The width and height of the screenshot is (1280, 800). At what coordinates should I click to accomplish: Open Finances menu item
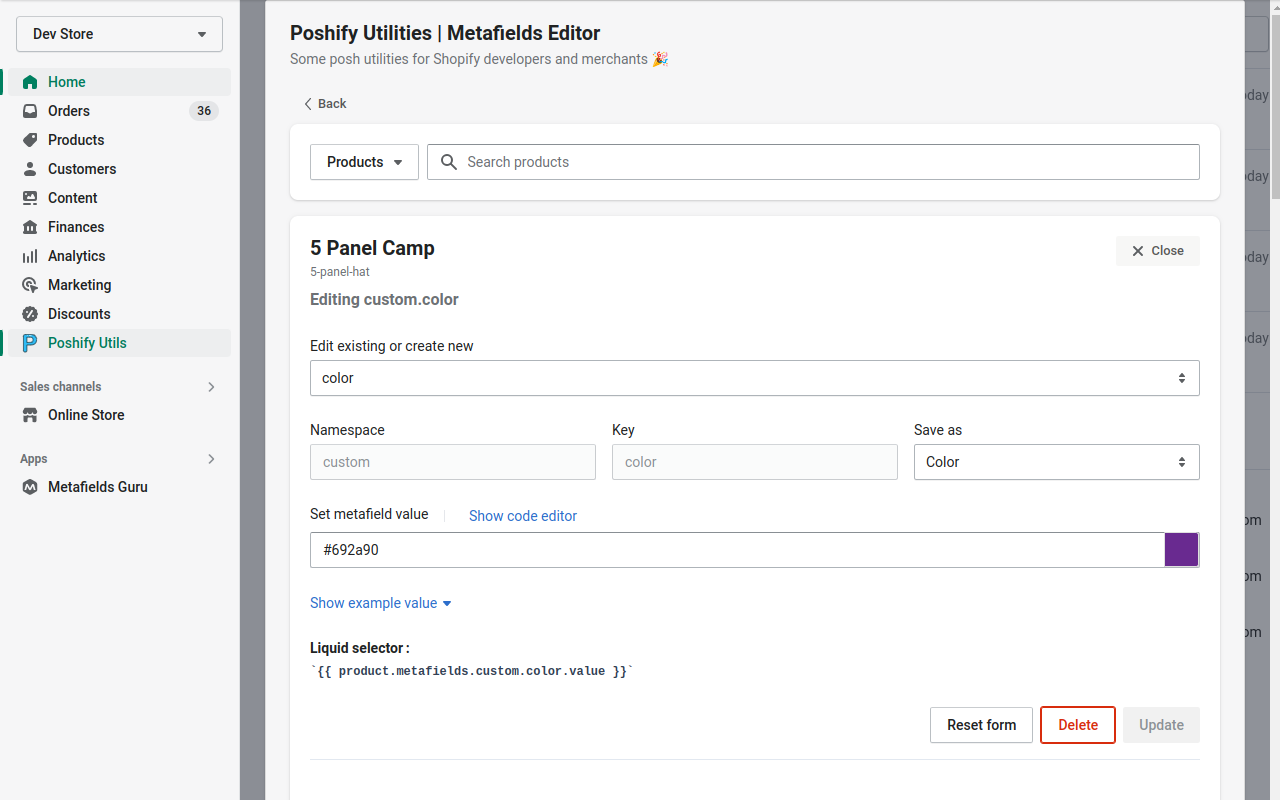[119, 227]
